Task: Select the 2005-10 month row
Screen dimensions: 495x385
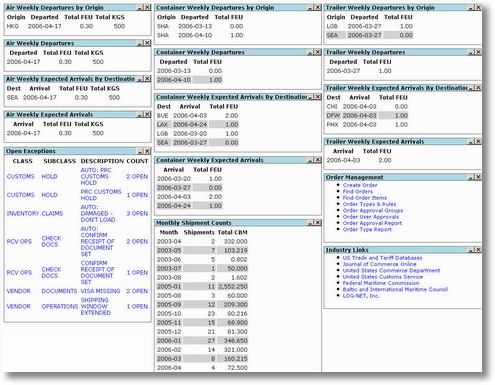Action: (x=202, y=313)
